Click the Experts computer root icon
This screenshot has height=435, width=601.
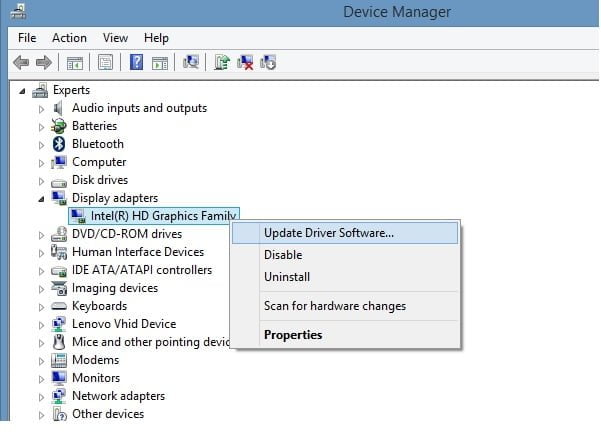(x=40, y=90)
